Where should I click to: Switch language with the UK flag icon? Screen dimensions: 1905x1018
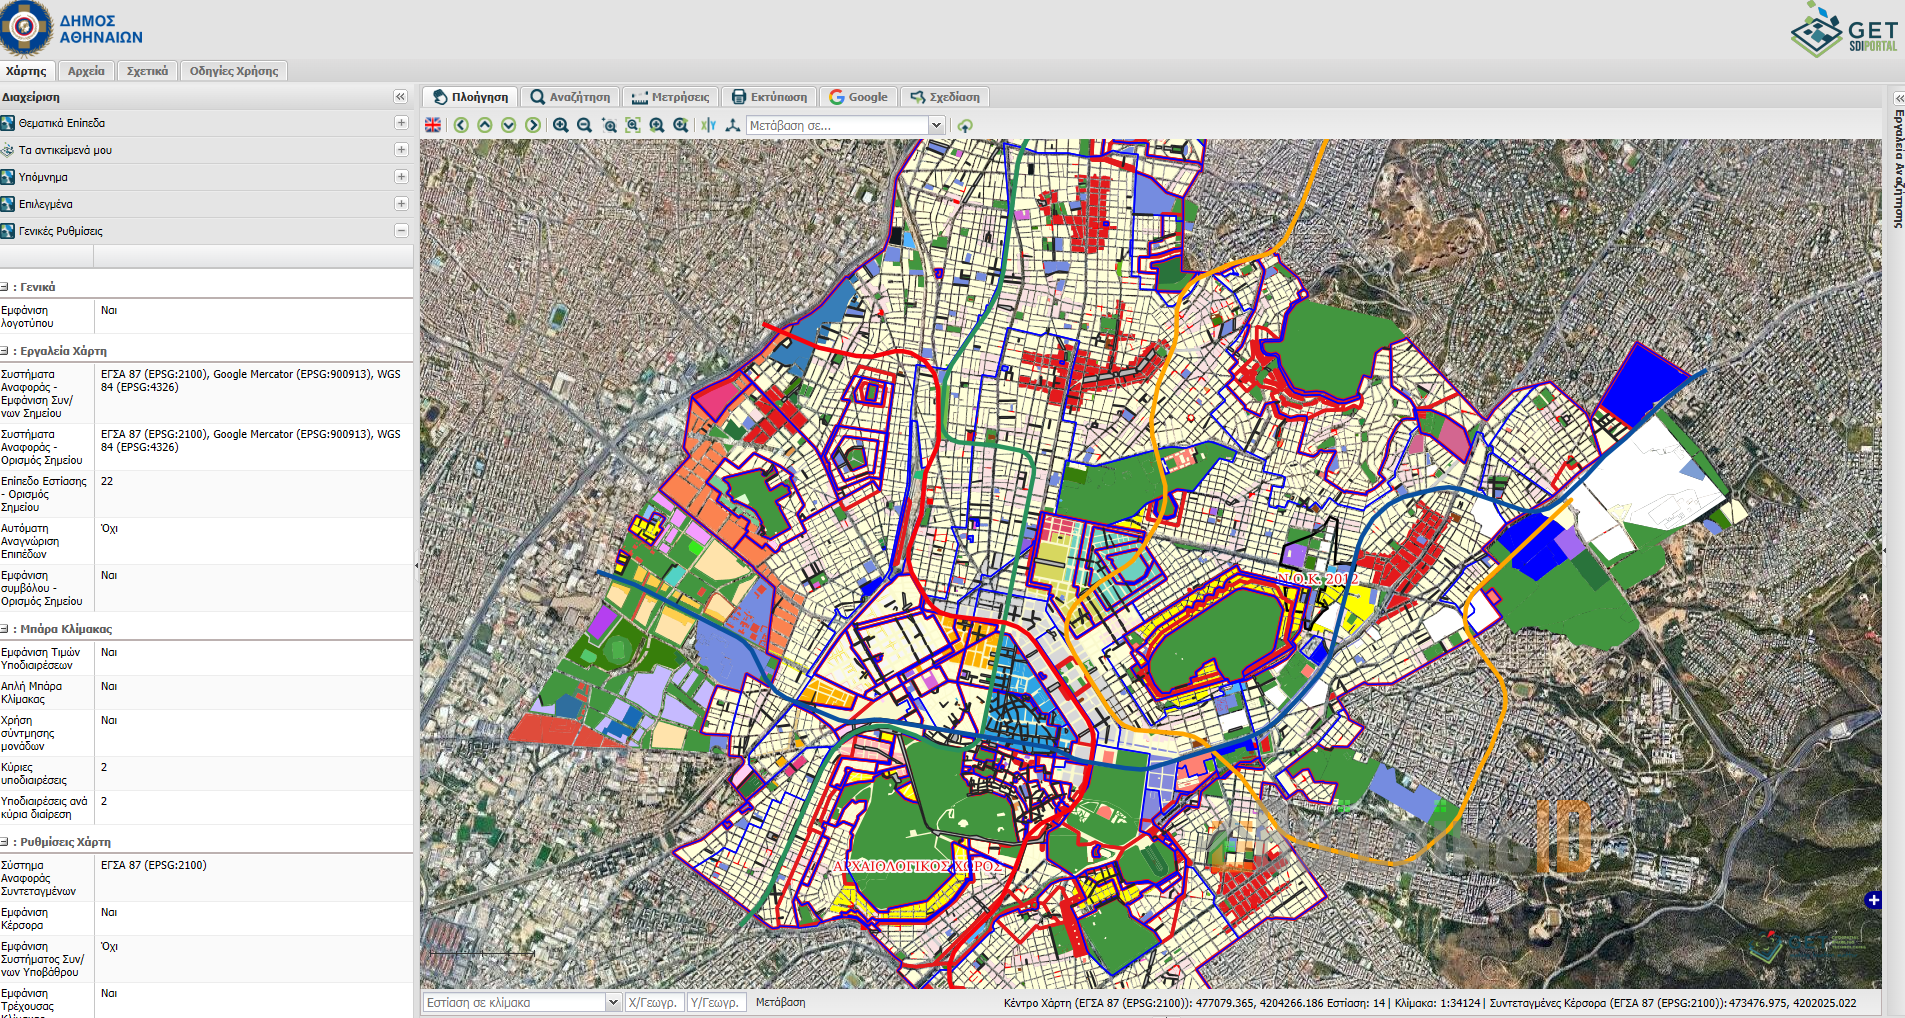(433, 125)
